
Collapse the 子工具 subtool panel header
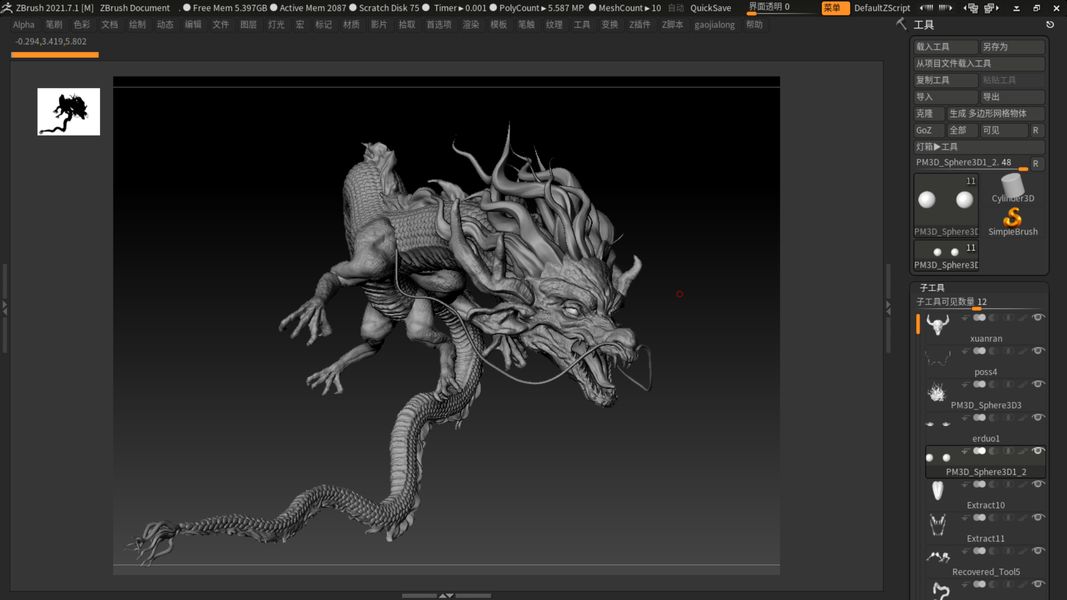click(932, 288)
